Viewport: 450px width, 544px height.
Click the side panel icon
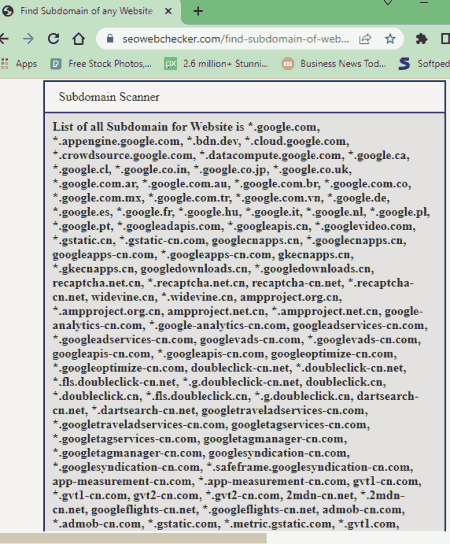coord(445,39)
